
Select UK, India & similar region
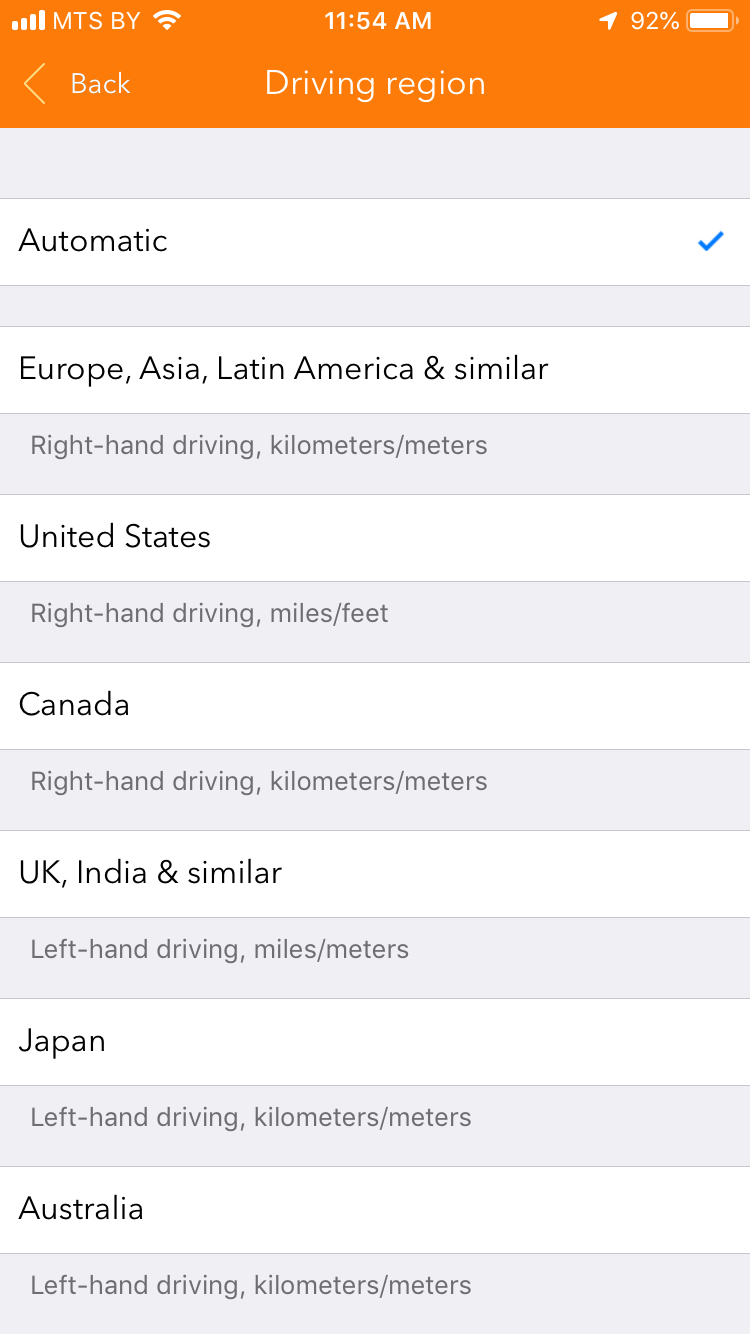[x=375, y=874]
